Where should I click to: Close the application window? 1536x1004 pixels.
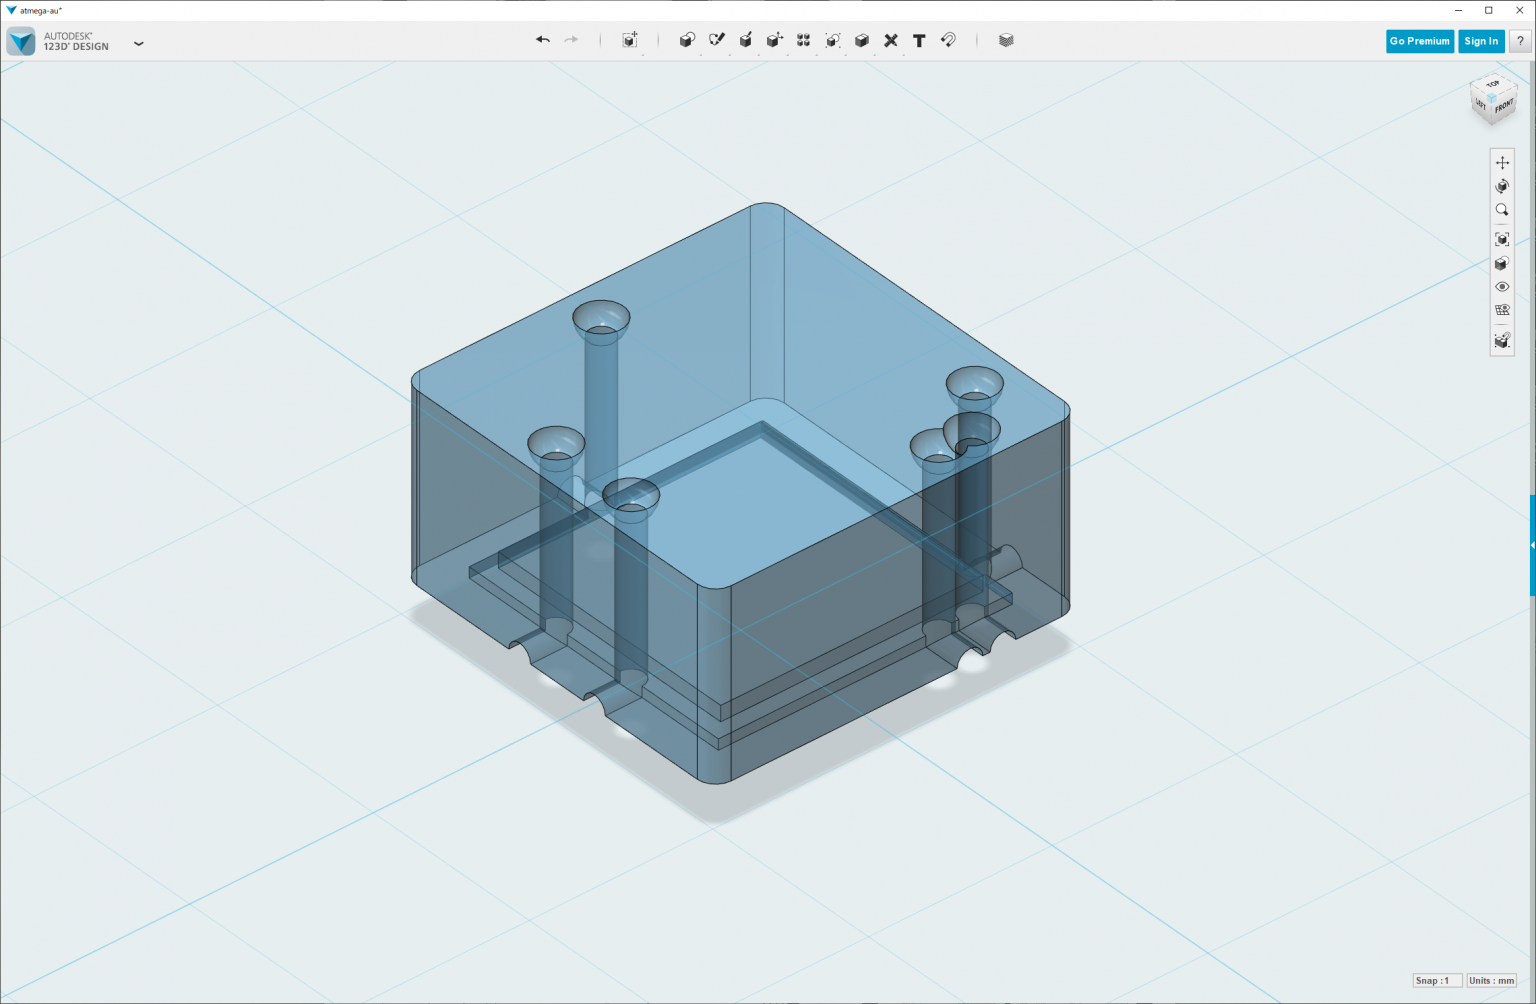[x=1519, y=10]
